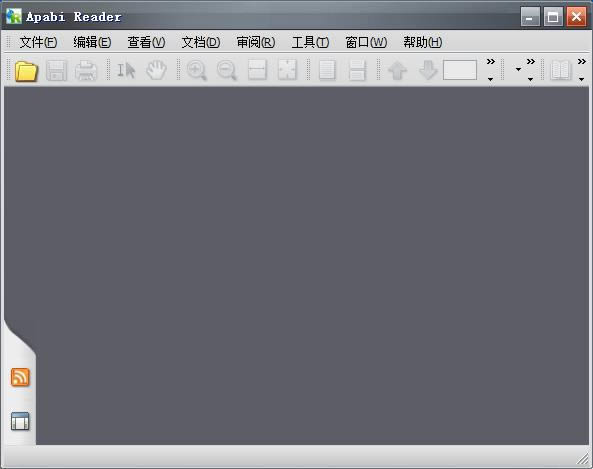The width and height of the screenshot is (593, 469).
Task: Open a file with the yellow folder icon
Action: coord(26,71)
